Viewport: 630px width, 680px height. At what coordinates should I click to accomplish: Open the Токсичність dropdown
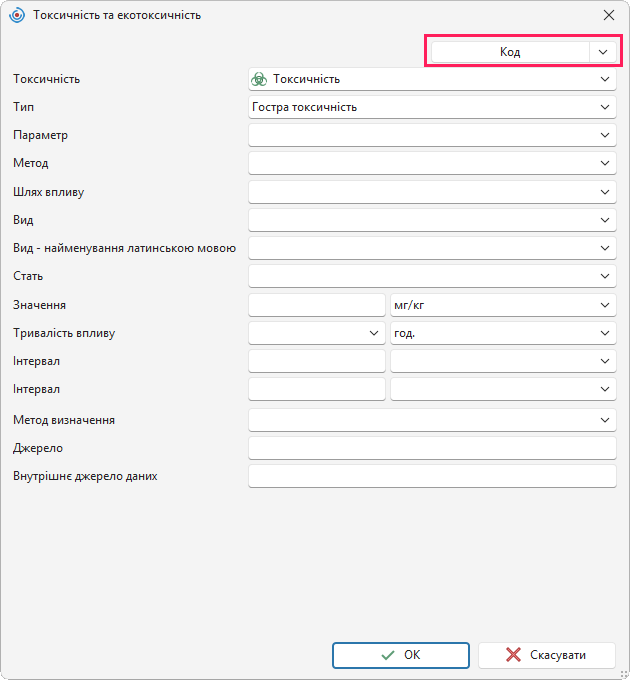(432, 79)
